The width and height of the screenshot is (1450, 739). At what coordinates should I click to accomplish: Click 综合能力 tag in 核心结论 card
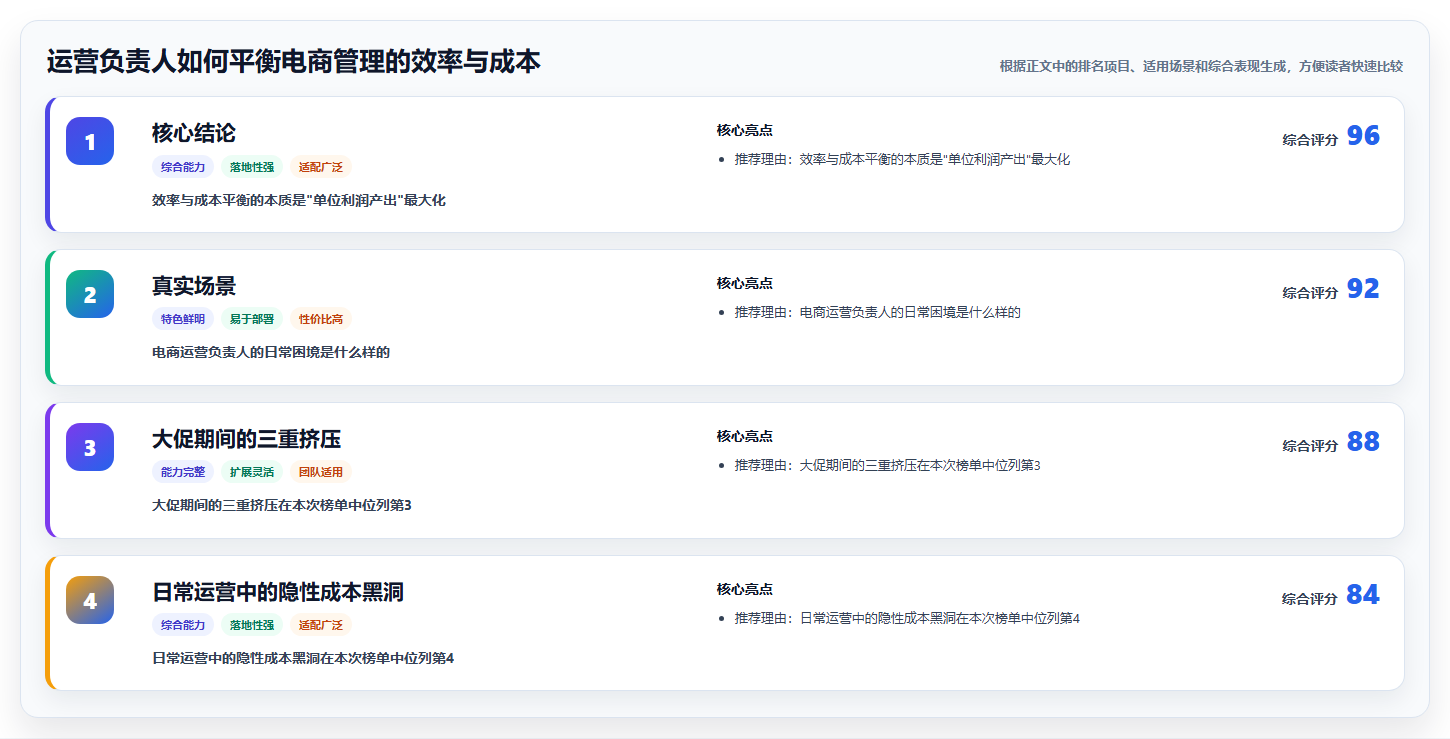183,167
